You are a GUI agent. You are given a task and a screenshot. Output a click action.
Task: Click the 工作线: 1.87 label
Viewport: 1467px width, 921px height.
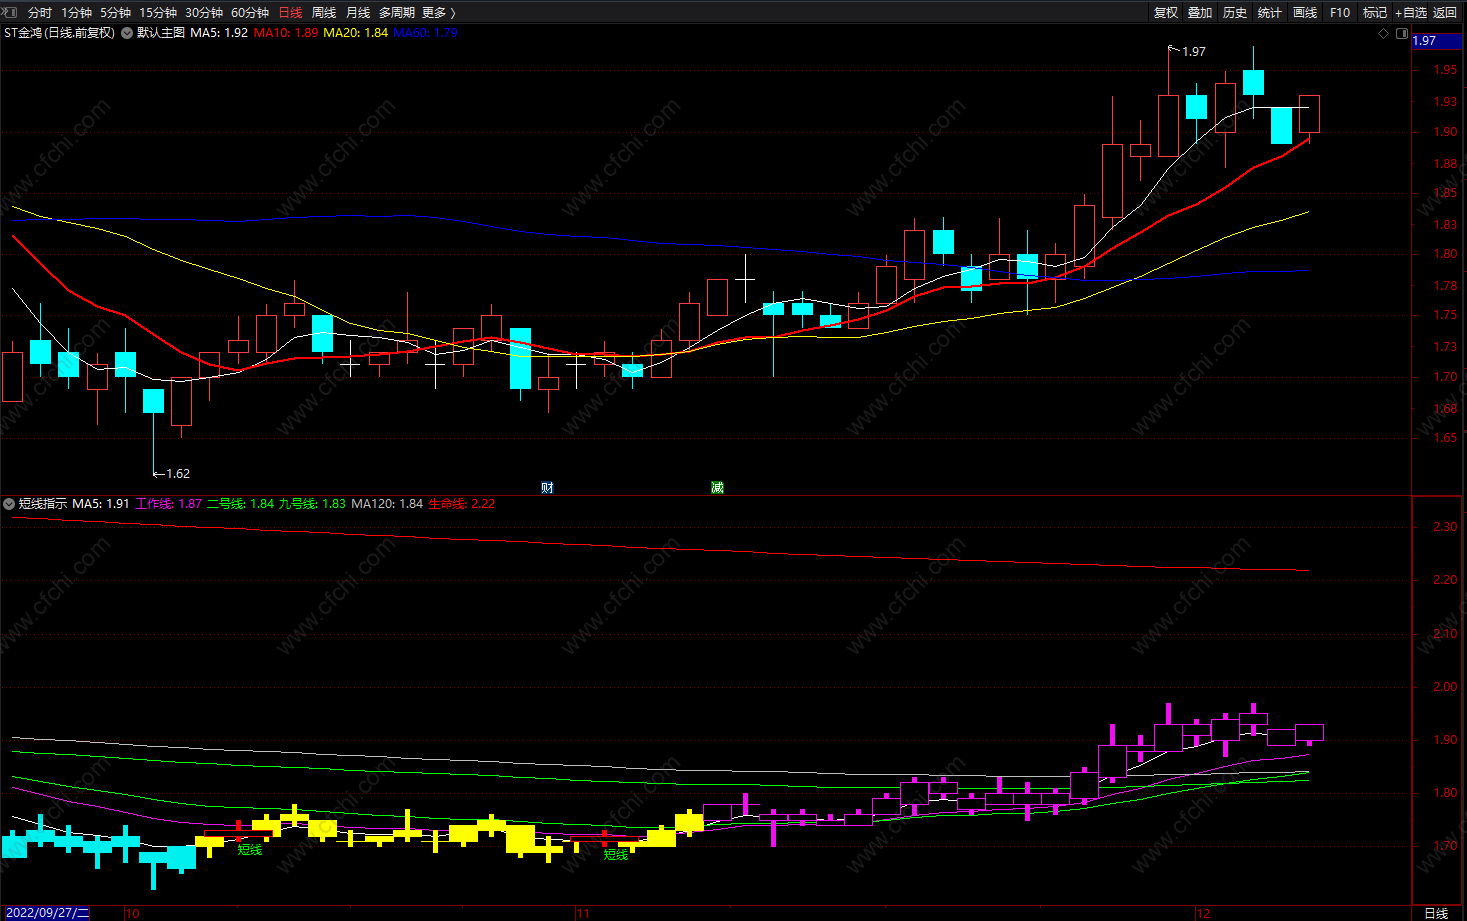pos(169,504)
